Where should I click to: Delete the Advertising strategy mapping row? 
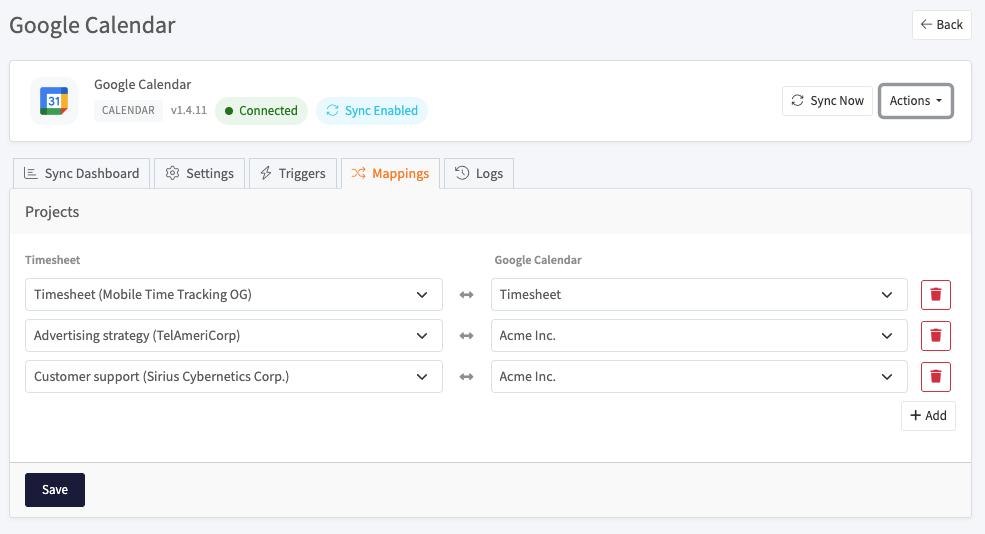935,335
